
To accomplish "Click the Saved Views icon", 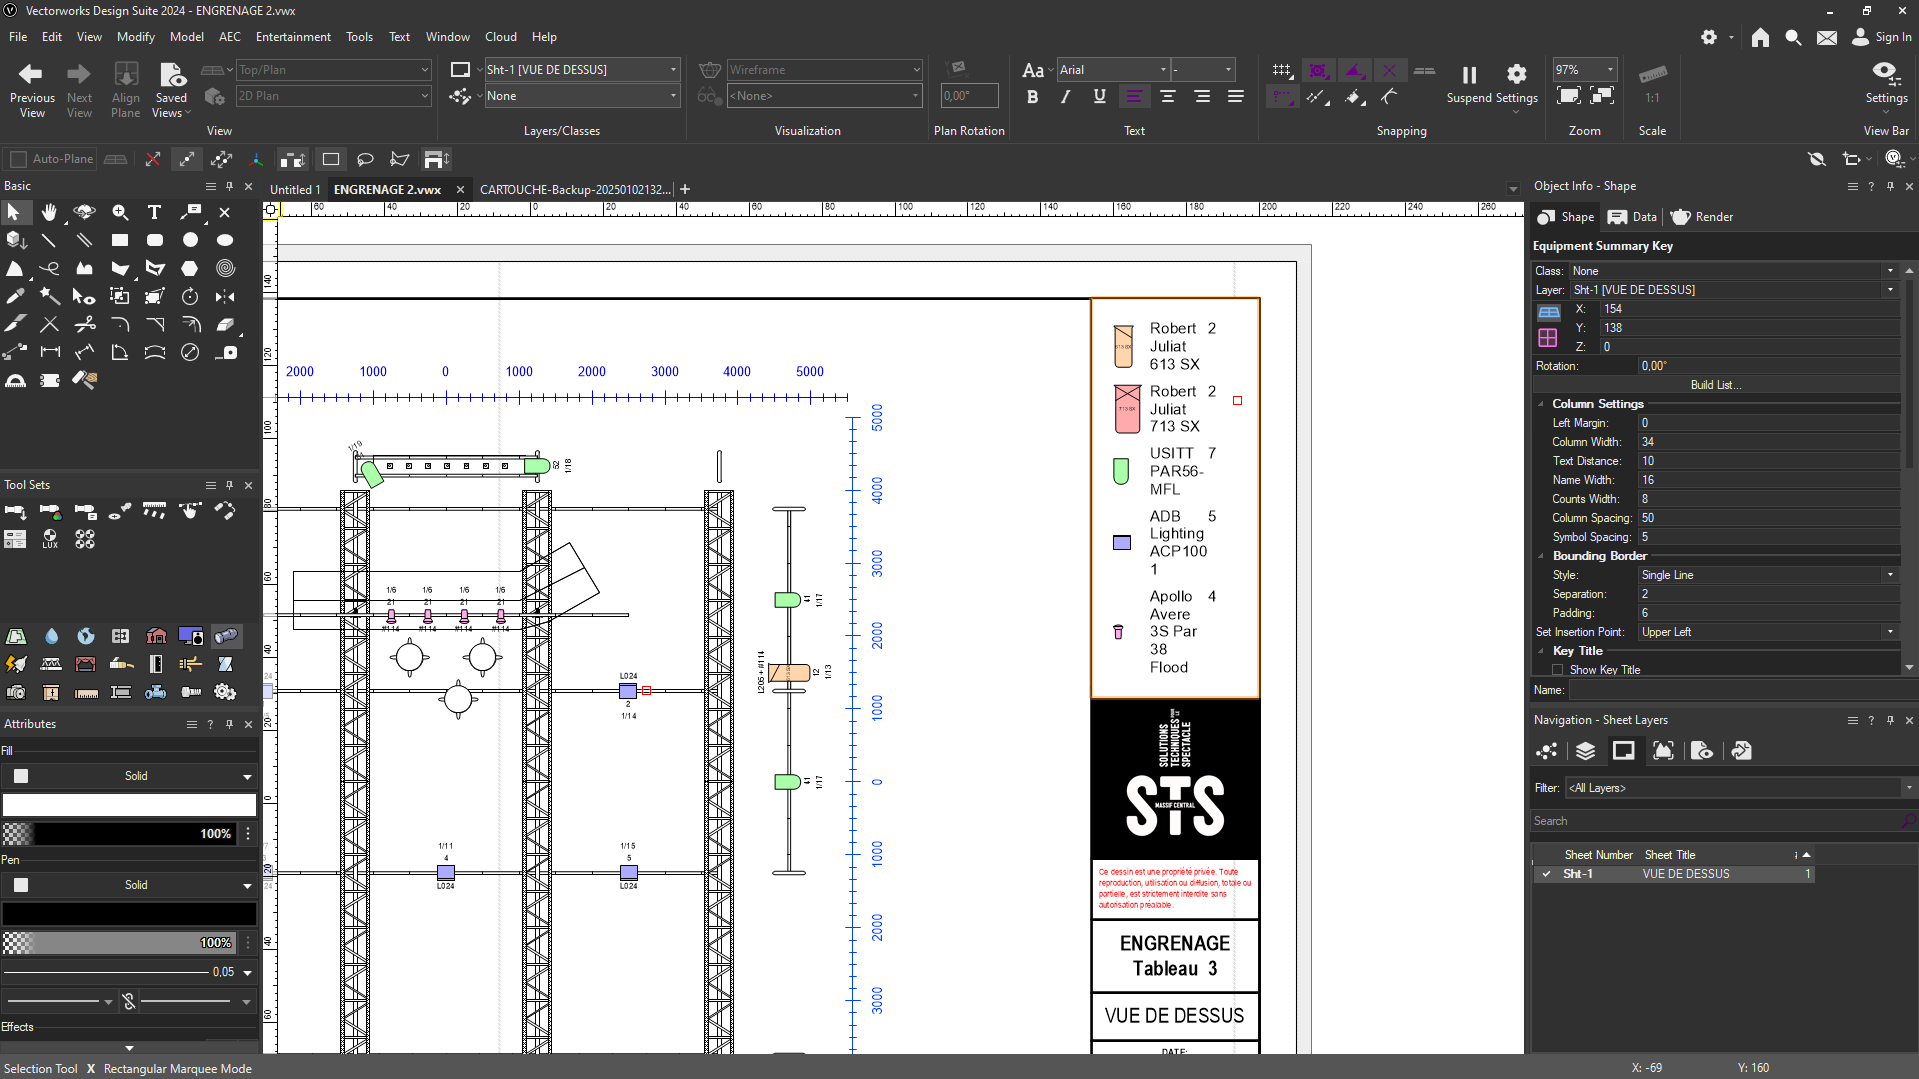I will [172, 76].
